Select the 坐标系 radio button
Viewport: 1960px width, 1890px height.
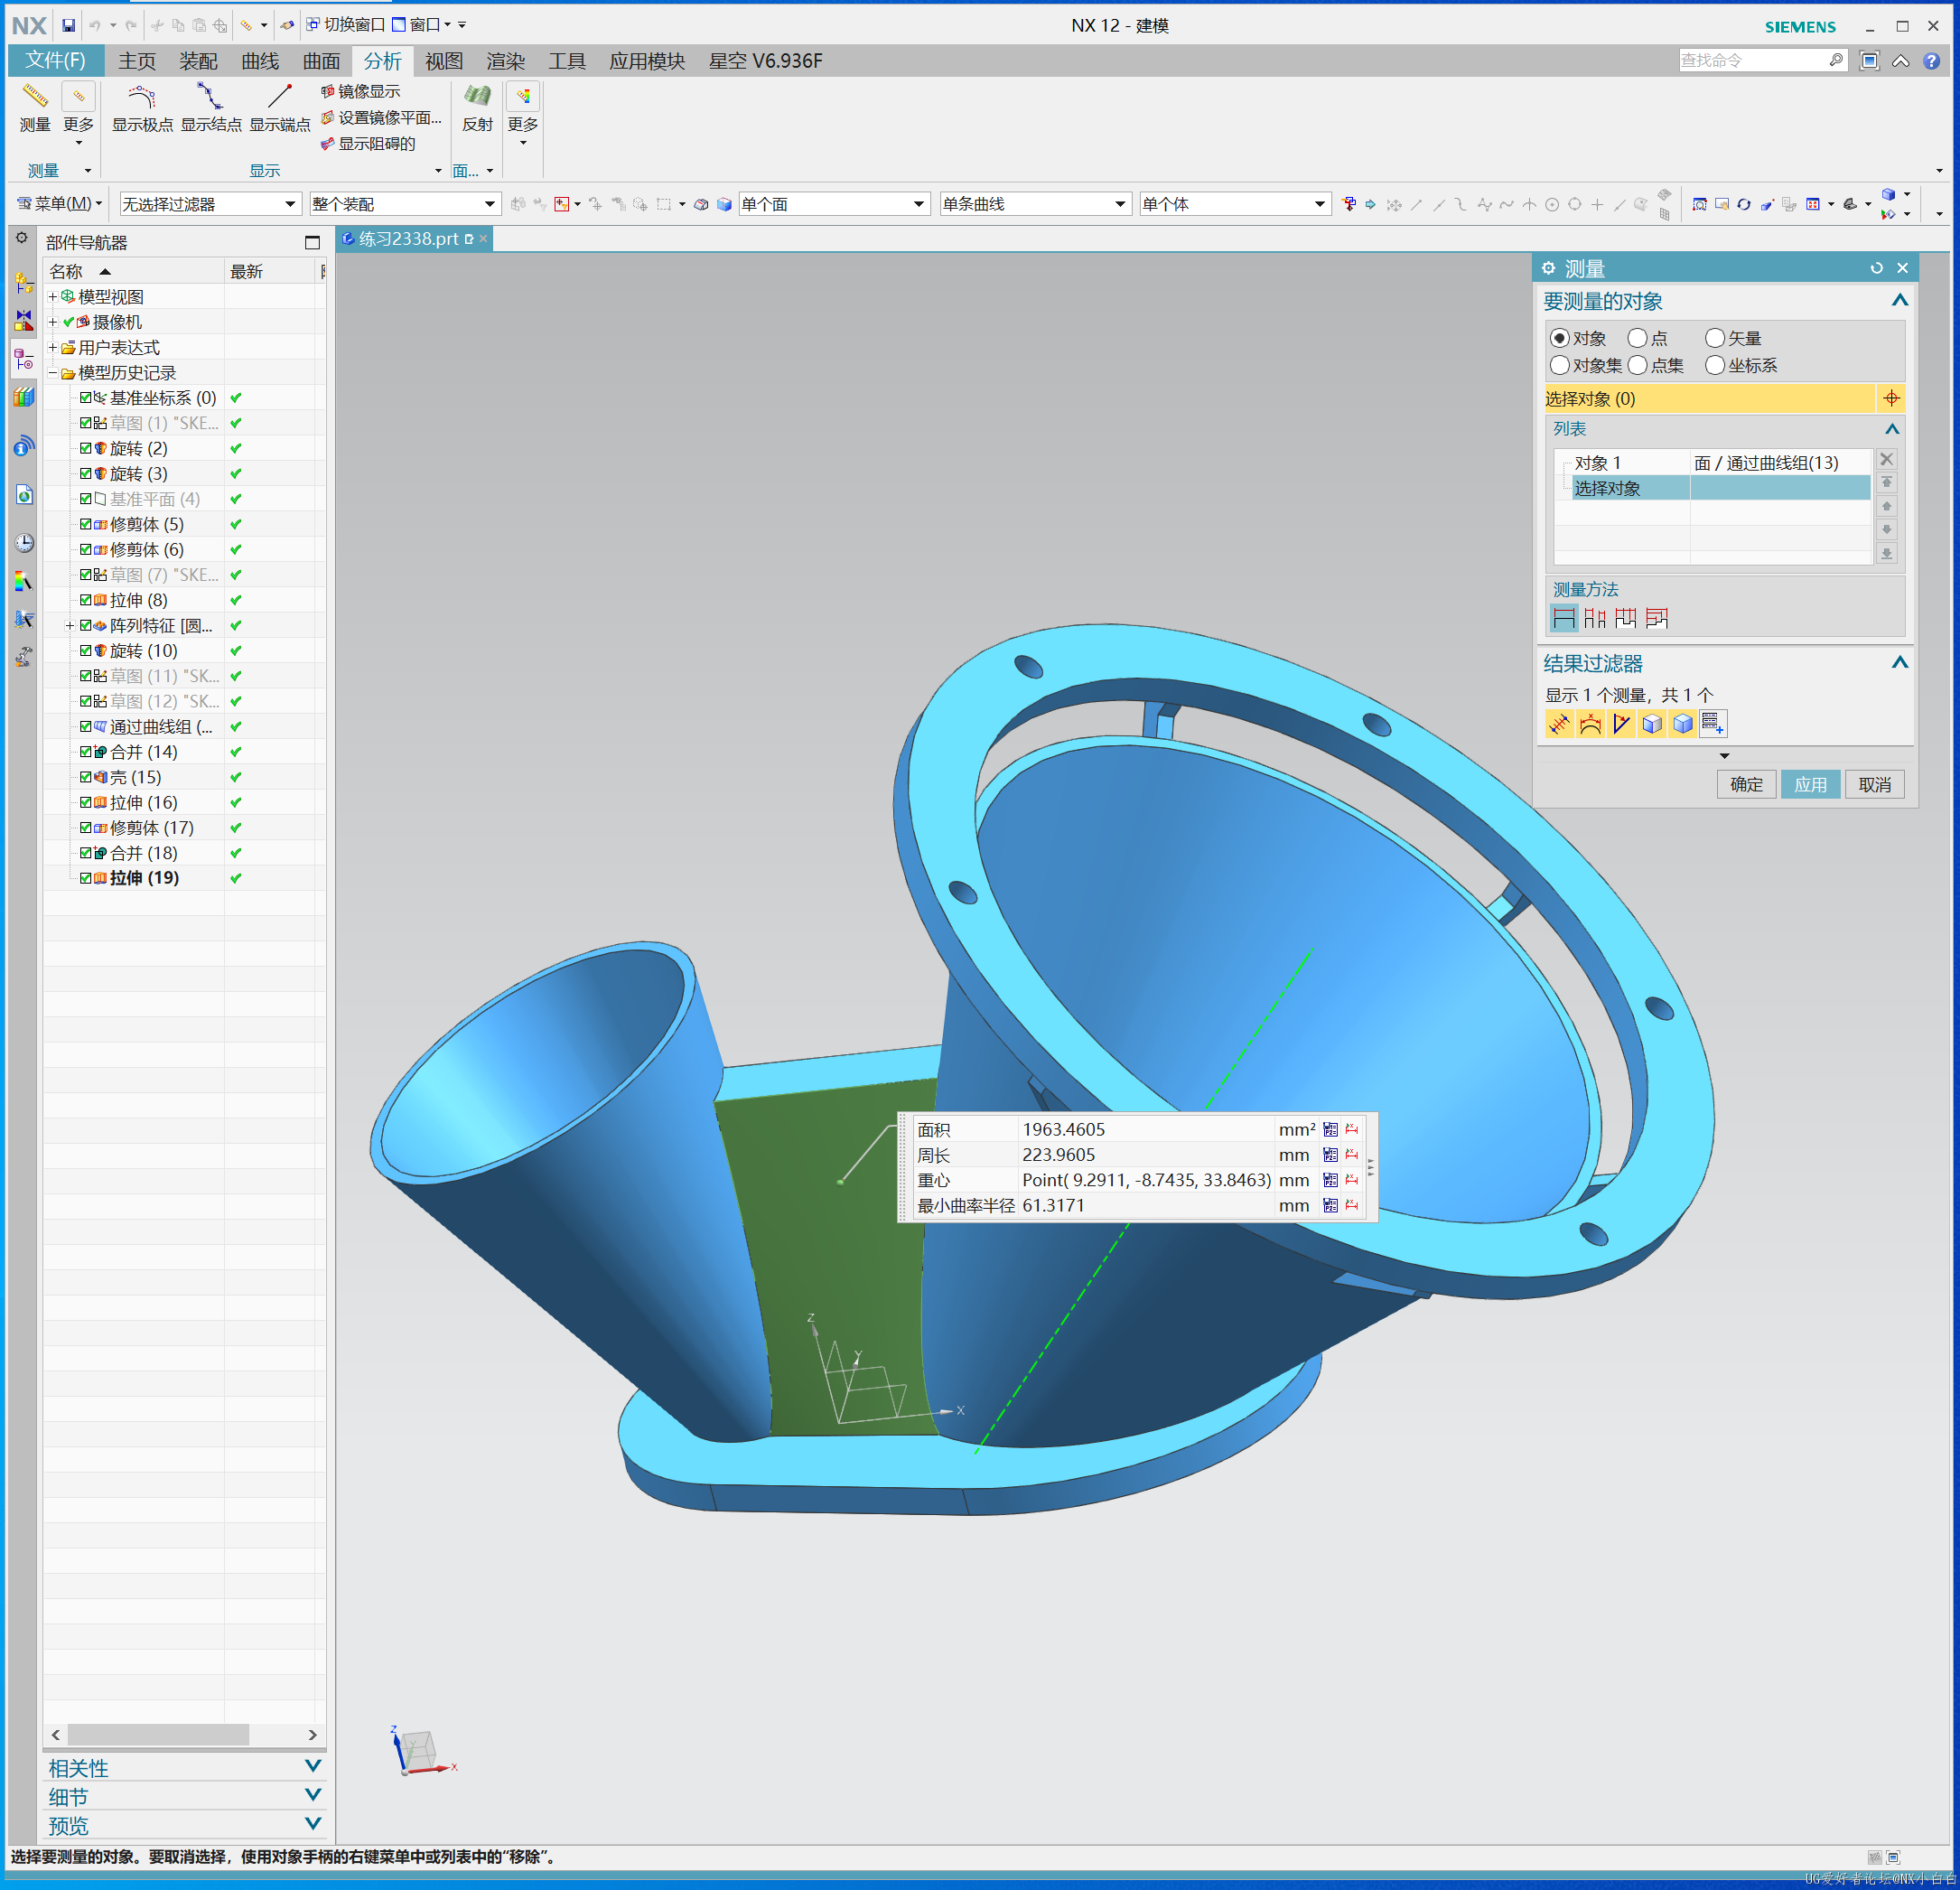(x=1715, y=365)
